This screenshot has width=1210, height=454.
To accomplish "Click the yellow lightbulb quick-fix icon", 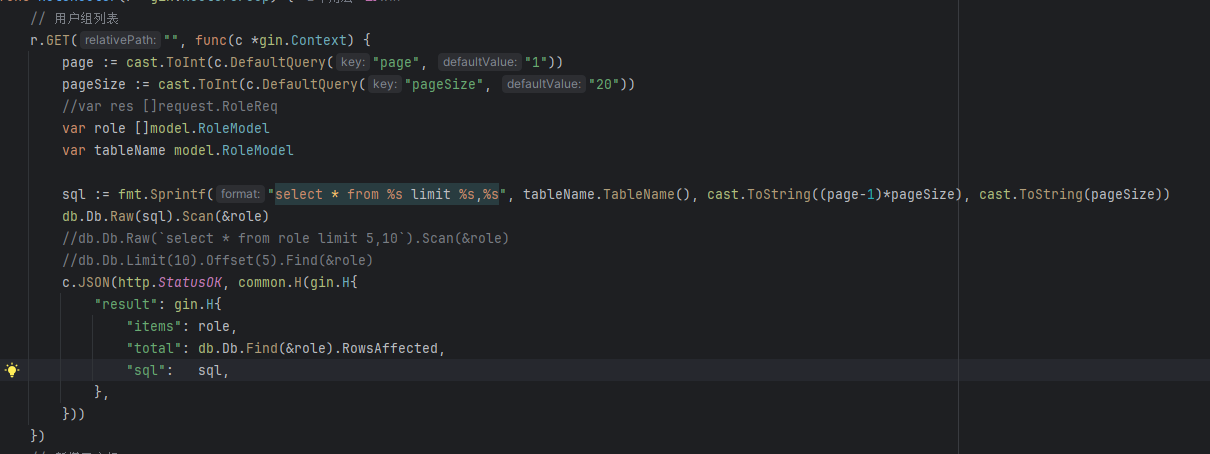I will [12, 370].
